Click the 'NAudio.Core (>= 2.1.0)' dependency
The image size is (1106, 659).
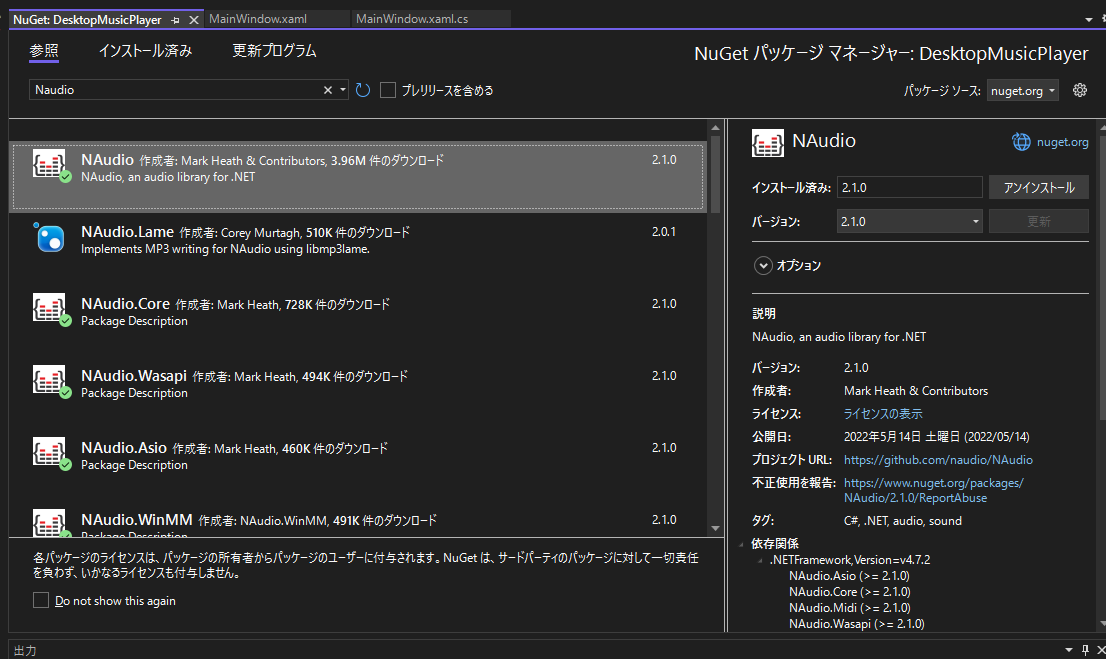tap(850, 592)
